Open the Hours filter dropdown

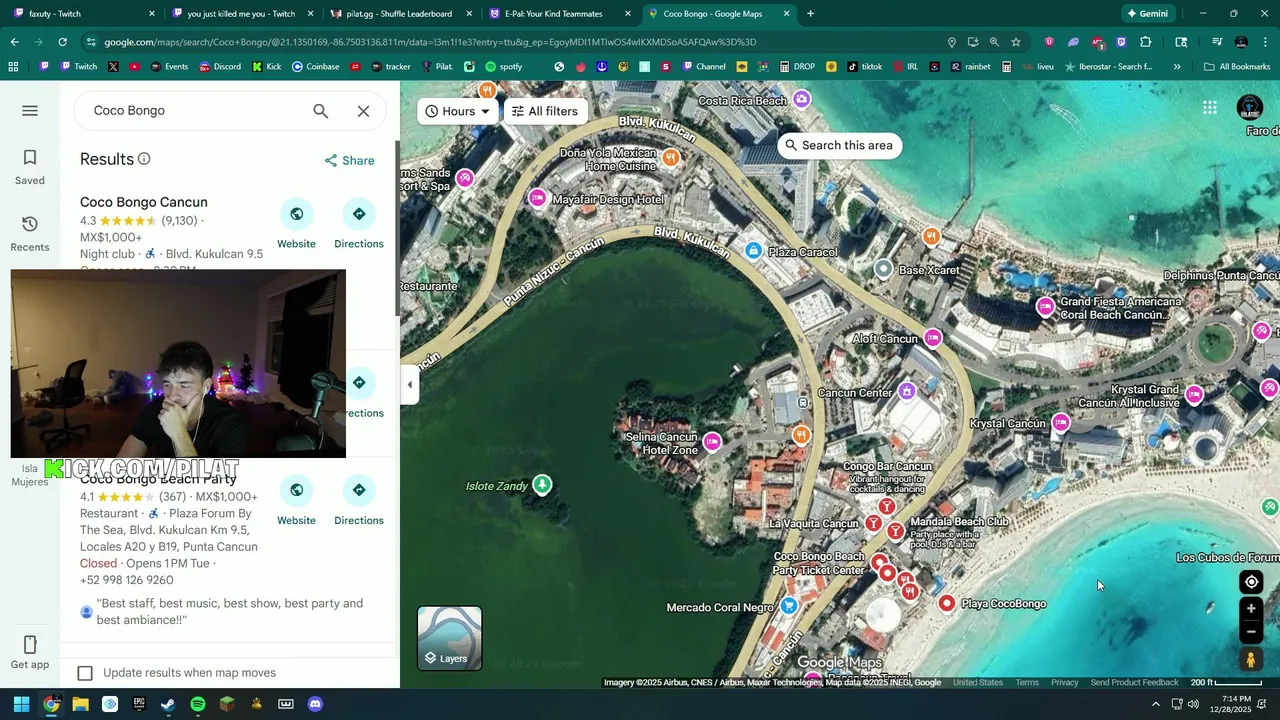[458, 111]
